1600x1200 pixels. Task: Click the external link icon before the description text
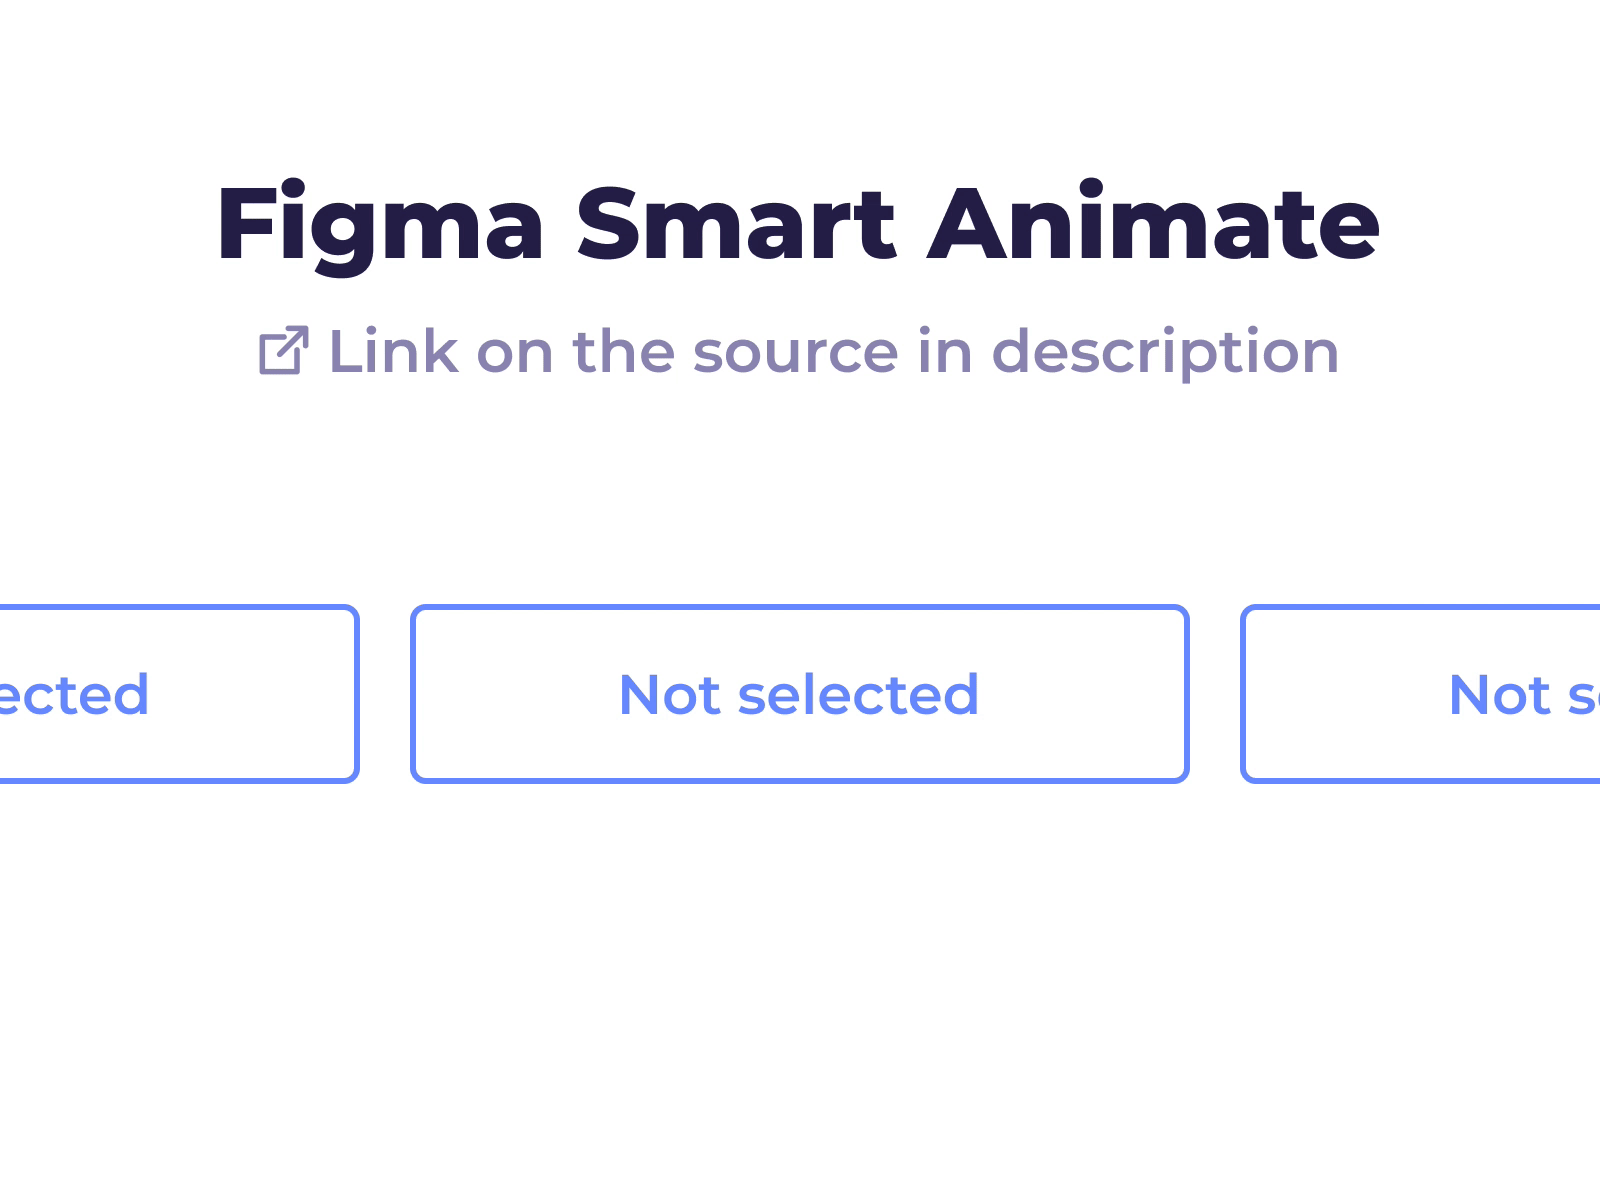(x=283, y=352)
